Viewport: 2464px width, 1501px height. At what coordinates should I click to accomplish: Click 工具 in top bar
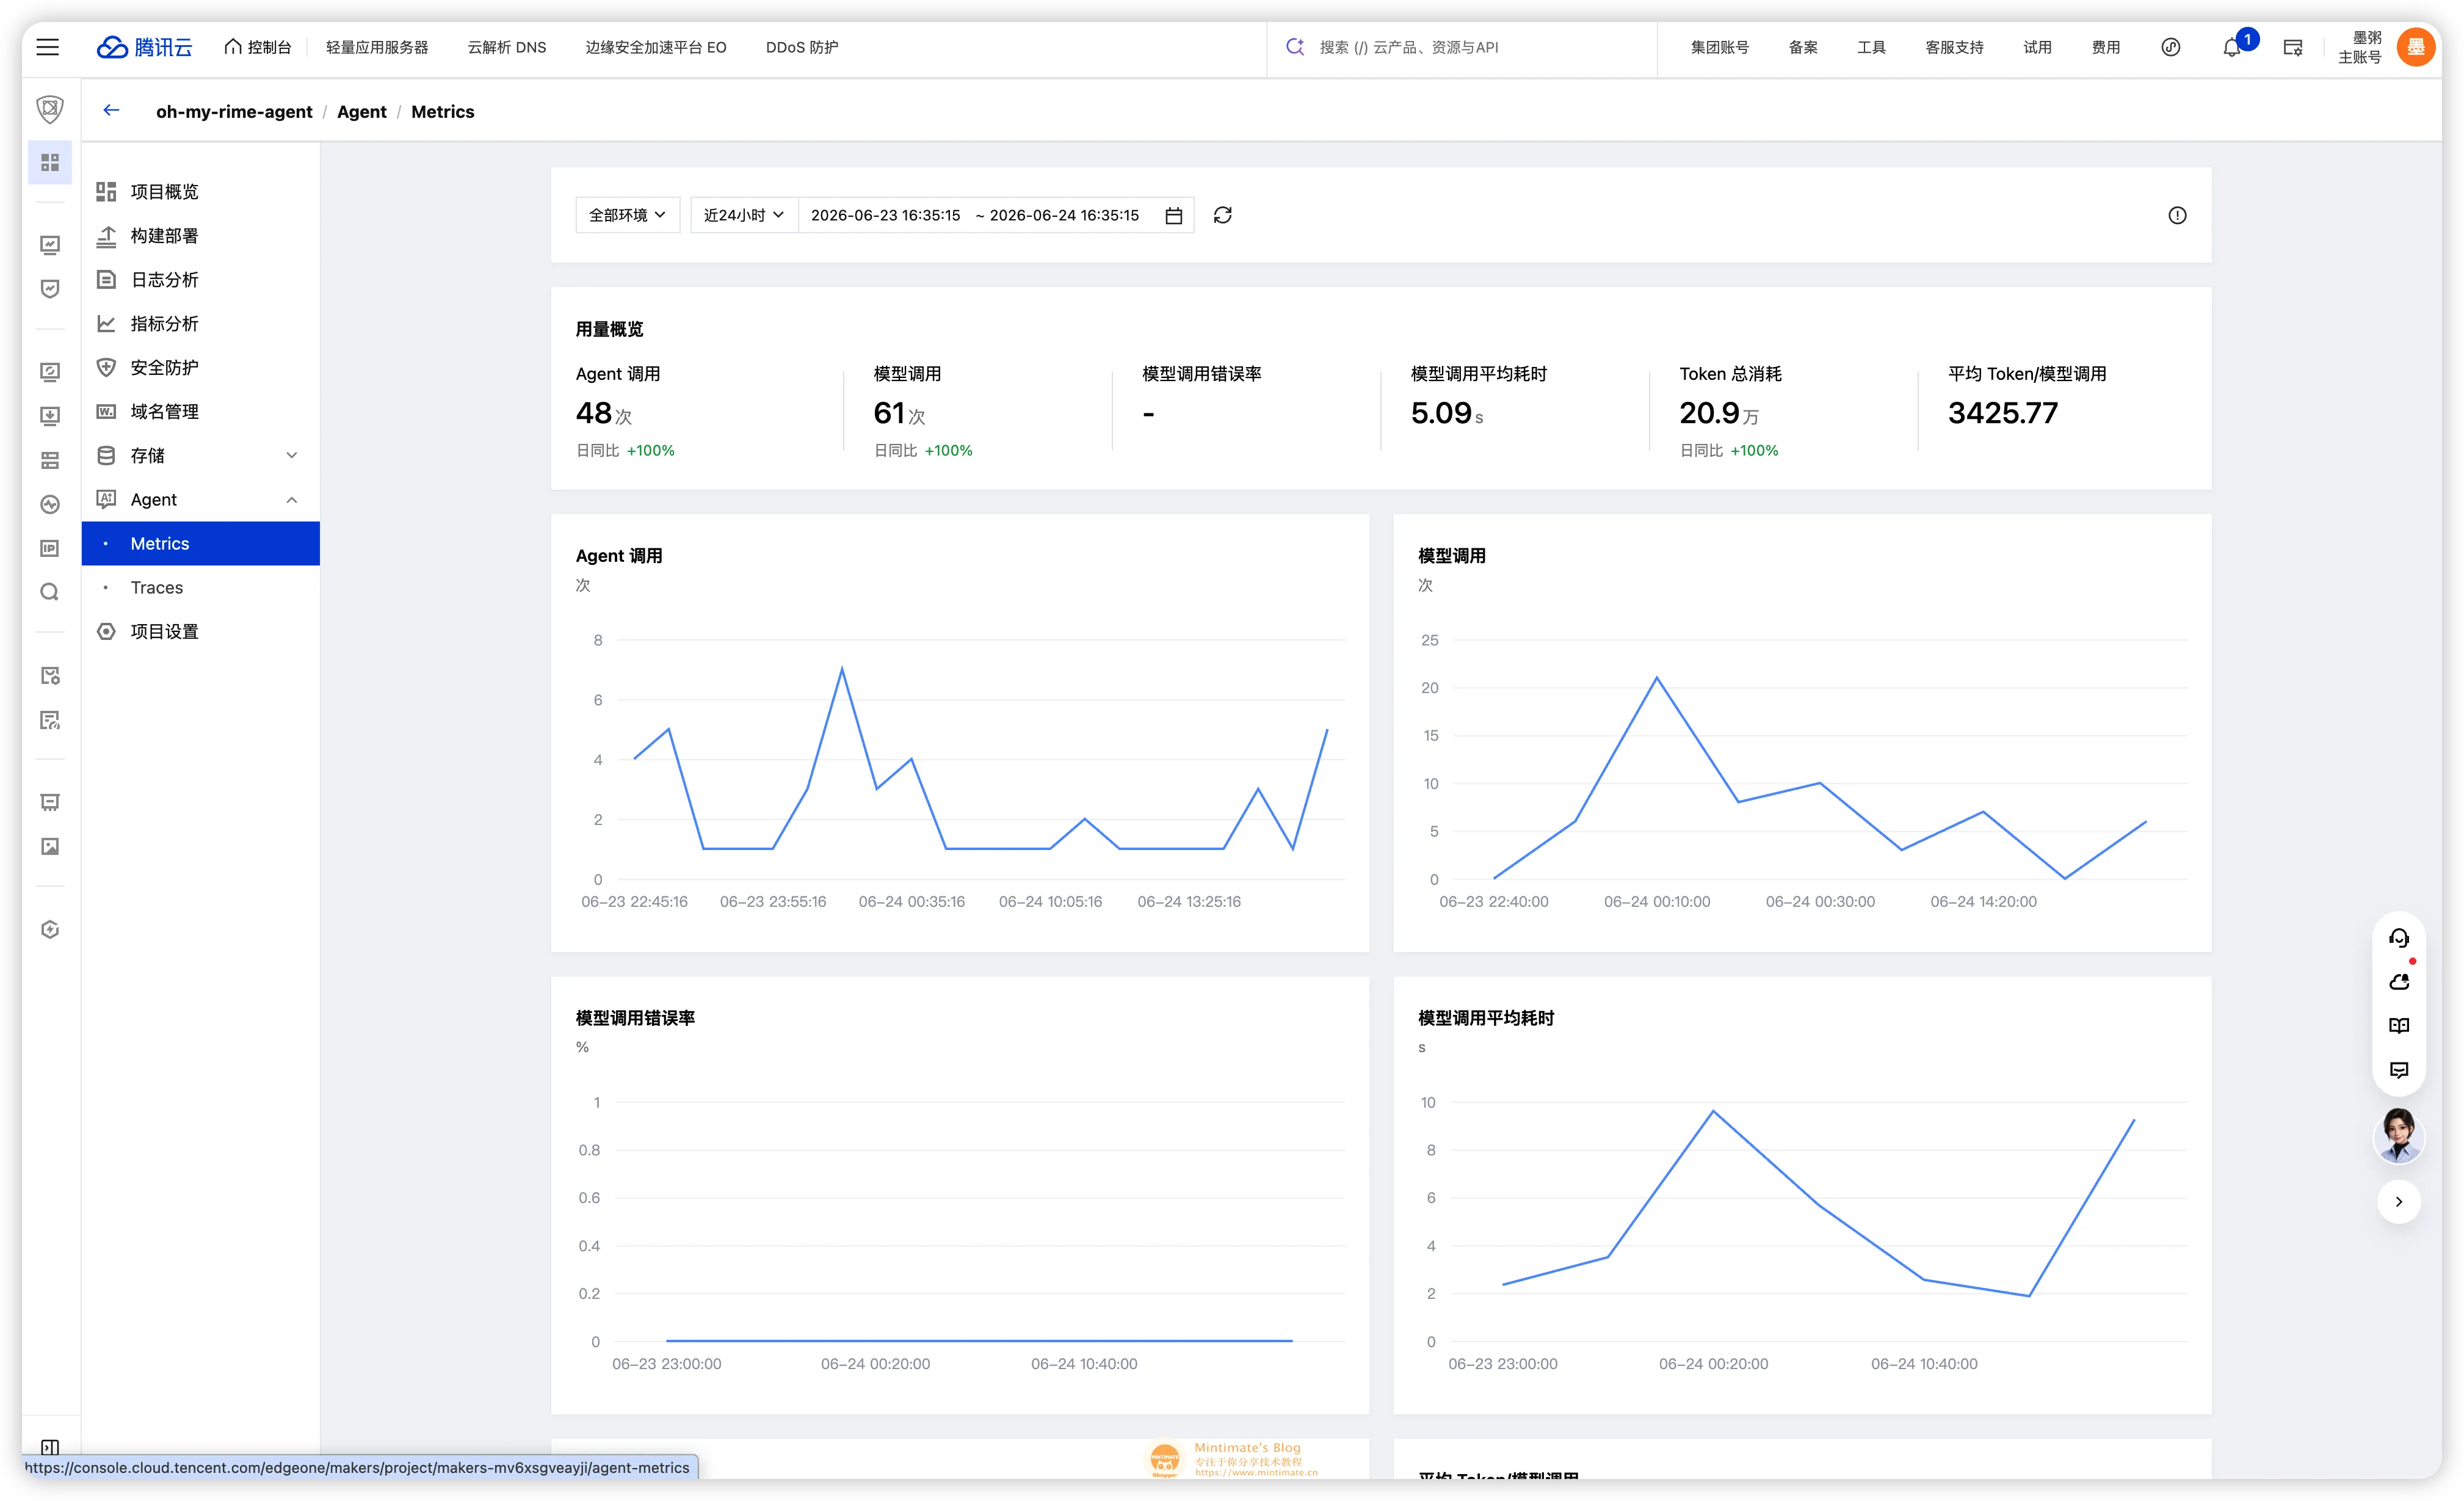[x=1871, y=47]
